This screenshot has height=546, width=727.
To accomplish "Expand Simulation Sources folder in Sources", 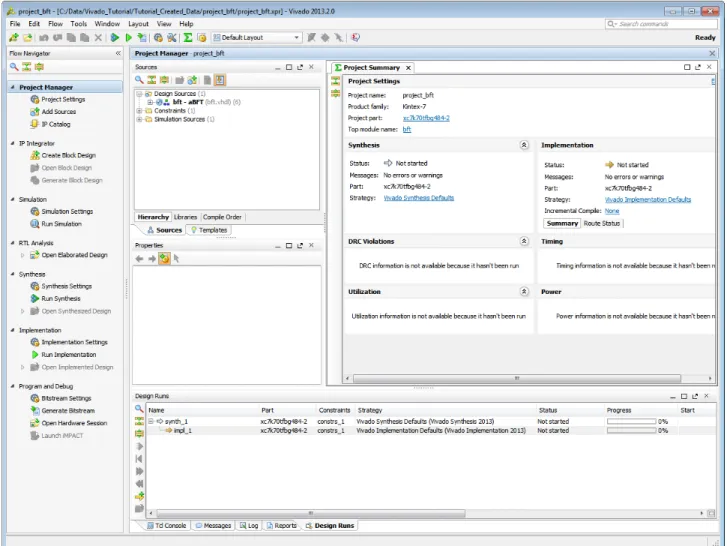I will click(139, 119).
